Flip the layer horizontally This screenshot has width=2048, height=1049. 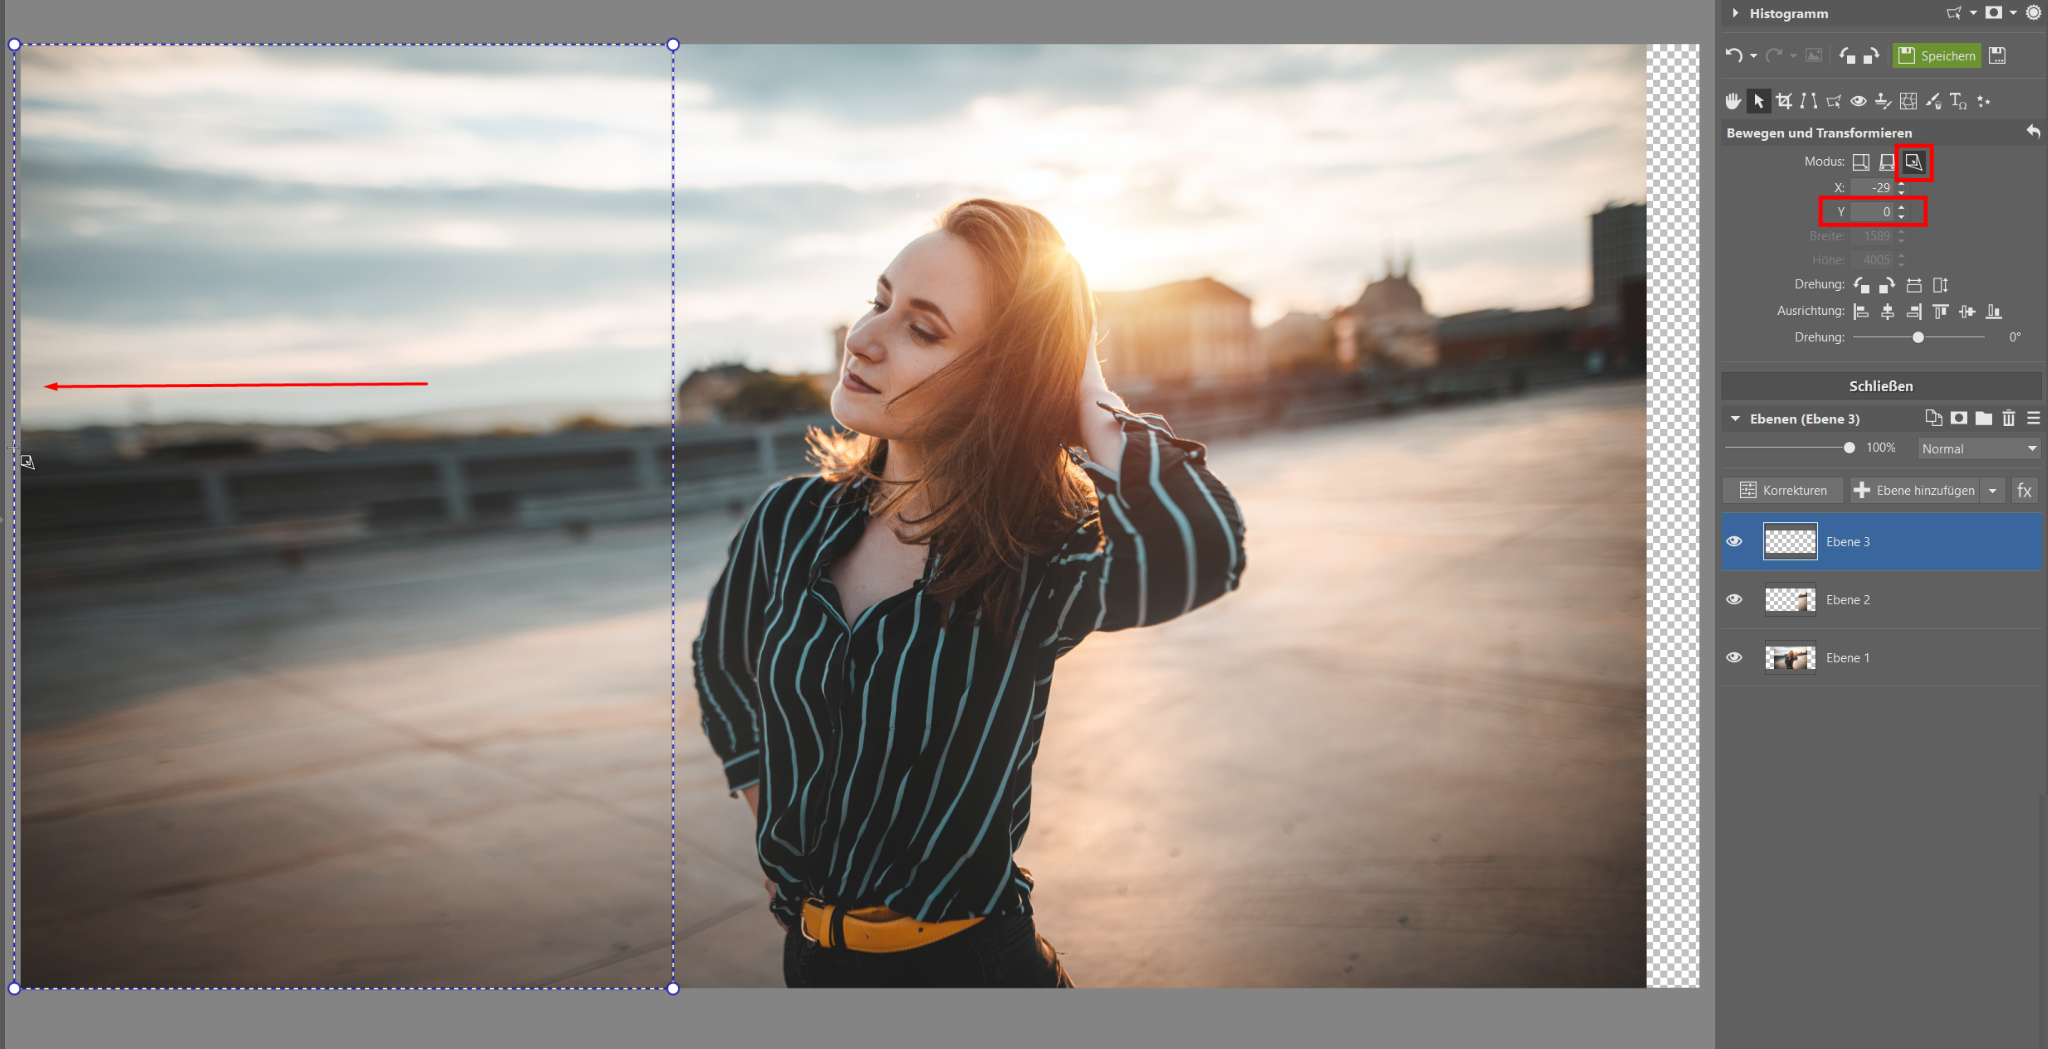[1914, 285]
